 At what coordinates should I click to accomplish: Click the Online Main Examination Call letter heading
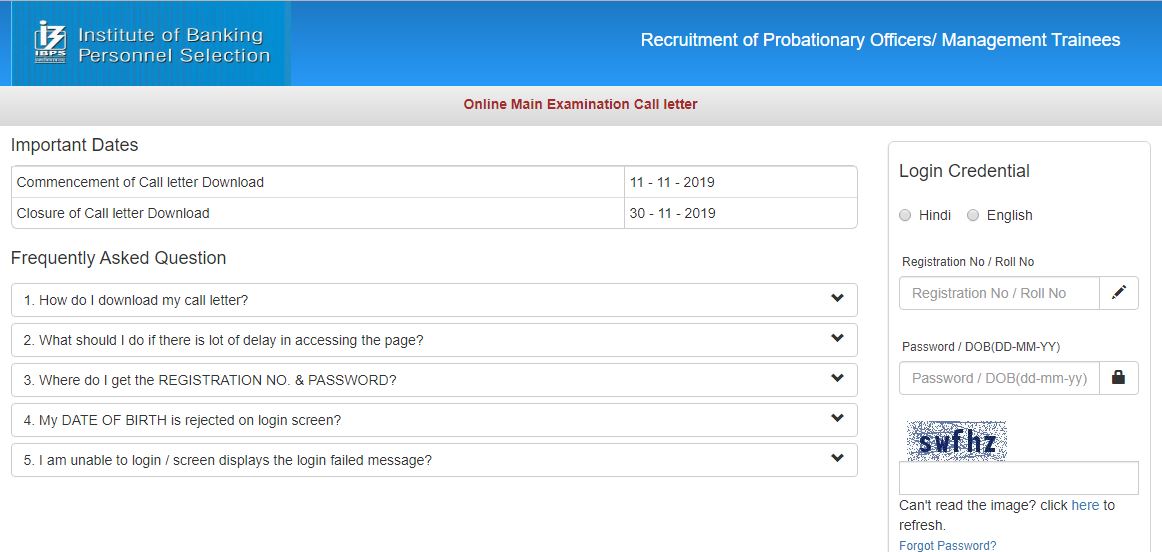(x=580, y=104)
